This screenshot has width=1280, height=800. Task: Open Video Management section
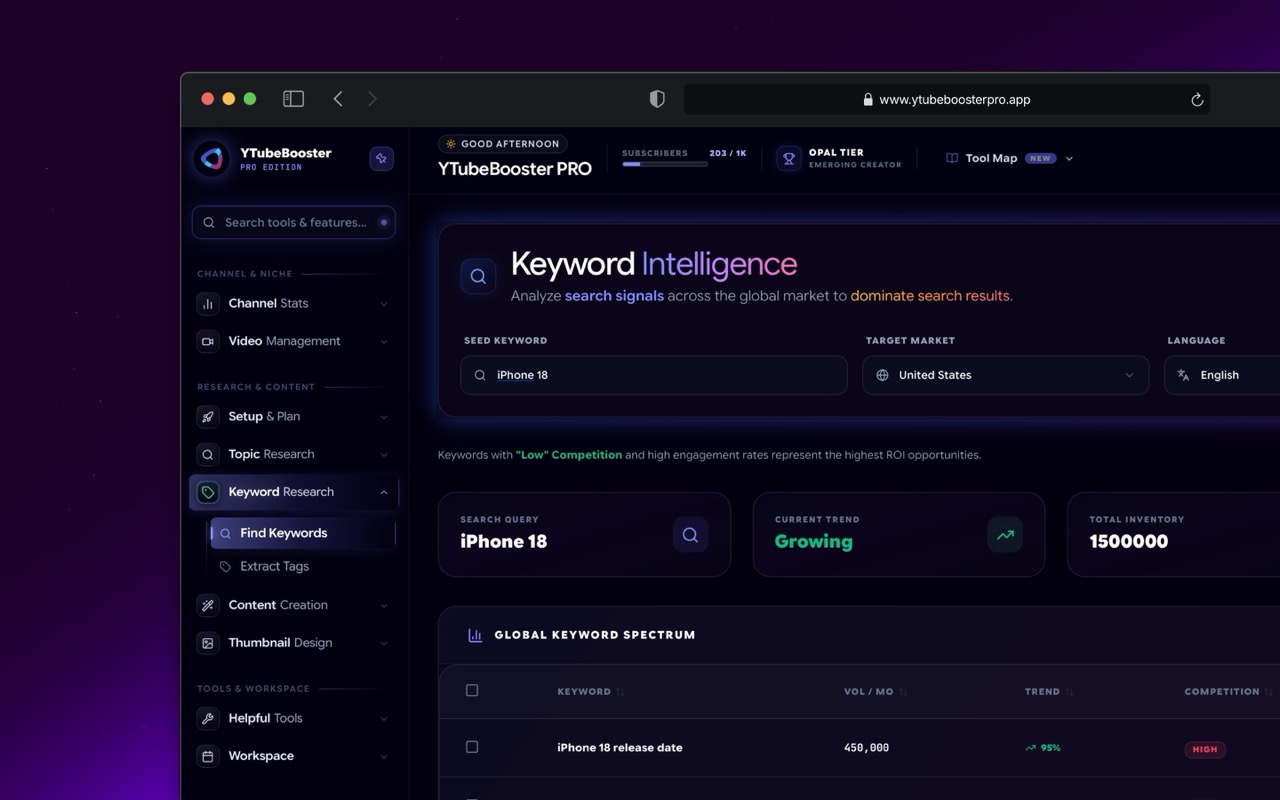293,341
